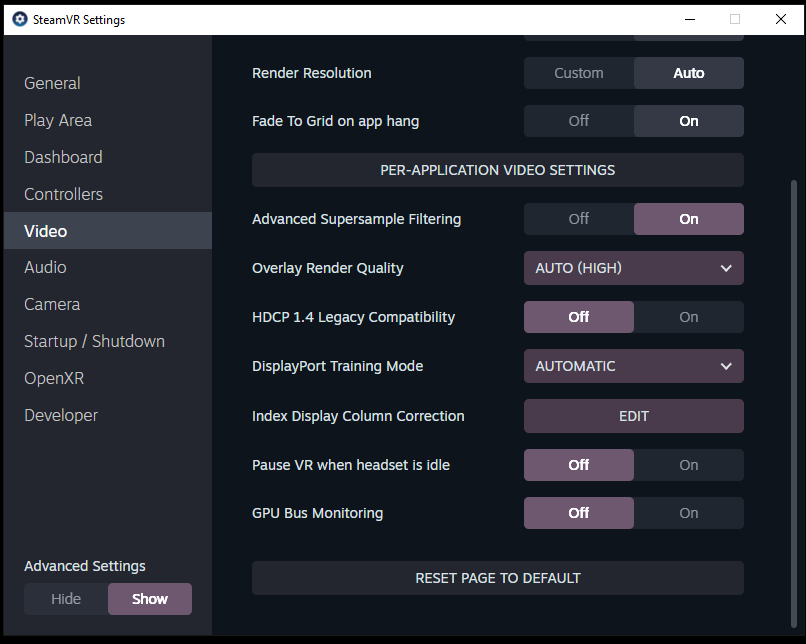Disable Advanced Supersample Filtering
Screen dimensions: 806x644
click(579, 219)
